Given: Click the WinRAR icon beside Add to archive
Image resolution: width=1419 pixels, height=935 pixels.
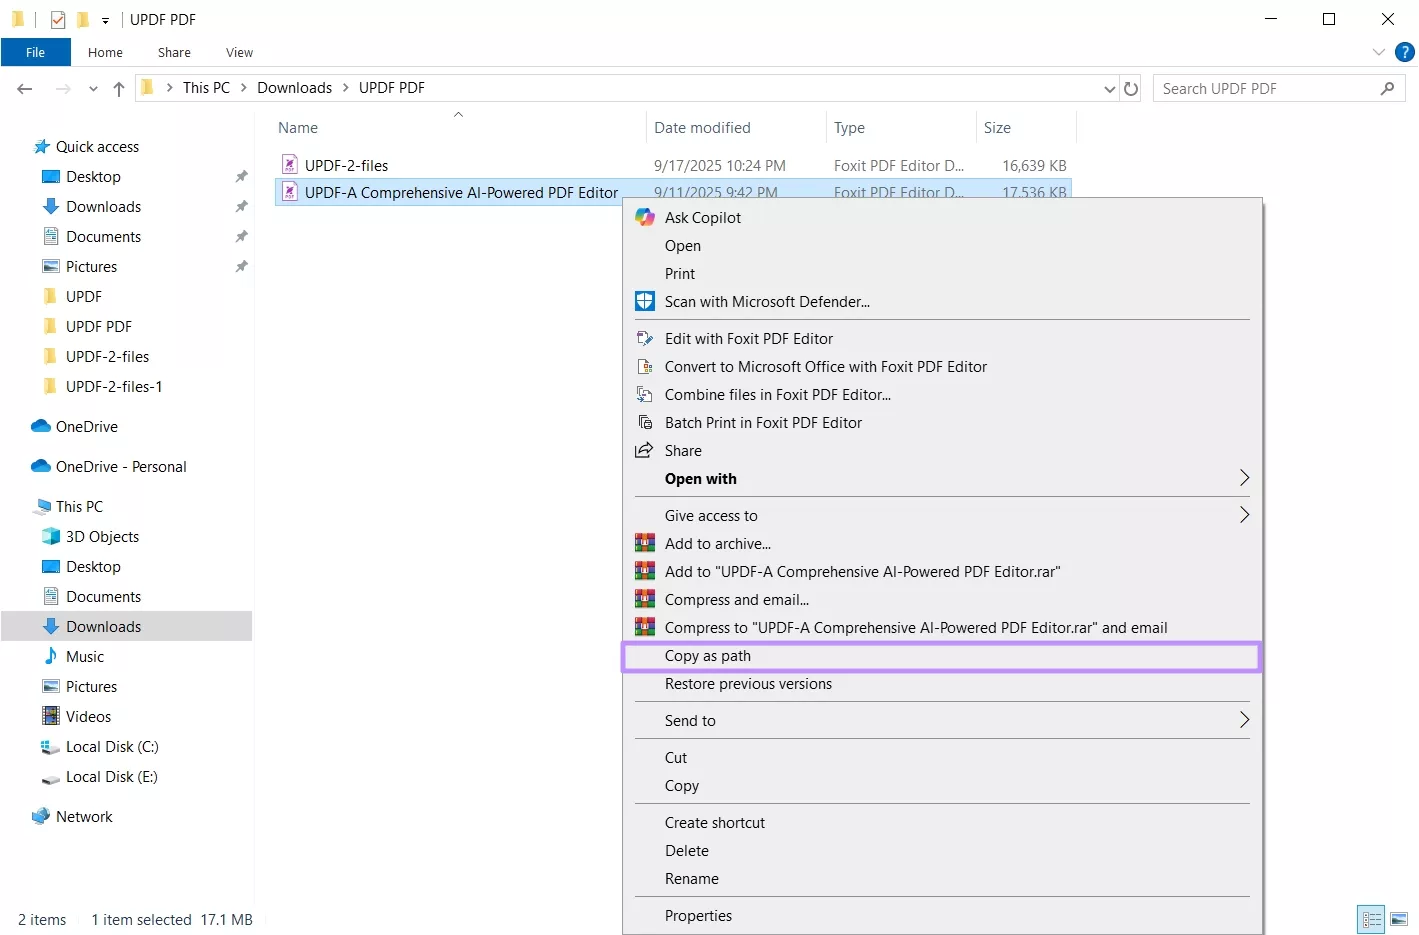Looking at the screenshot, I should coord(645,543).
